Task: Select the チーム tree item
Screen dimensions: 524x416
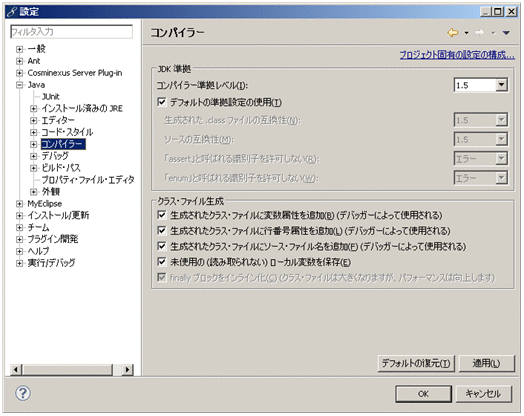Action: pyautogui.click(x=38, y=227)
